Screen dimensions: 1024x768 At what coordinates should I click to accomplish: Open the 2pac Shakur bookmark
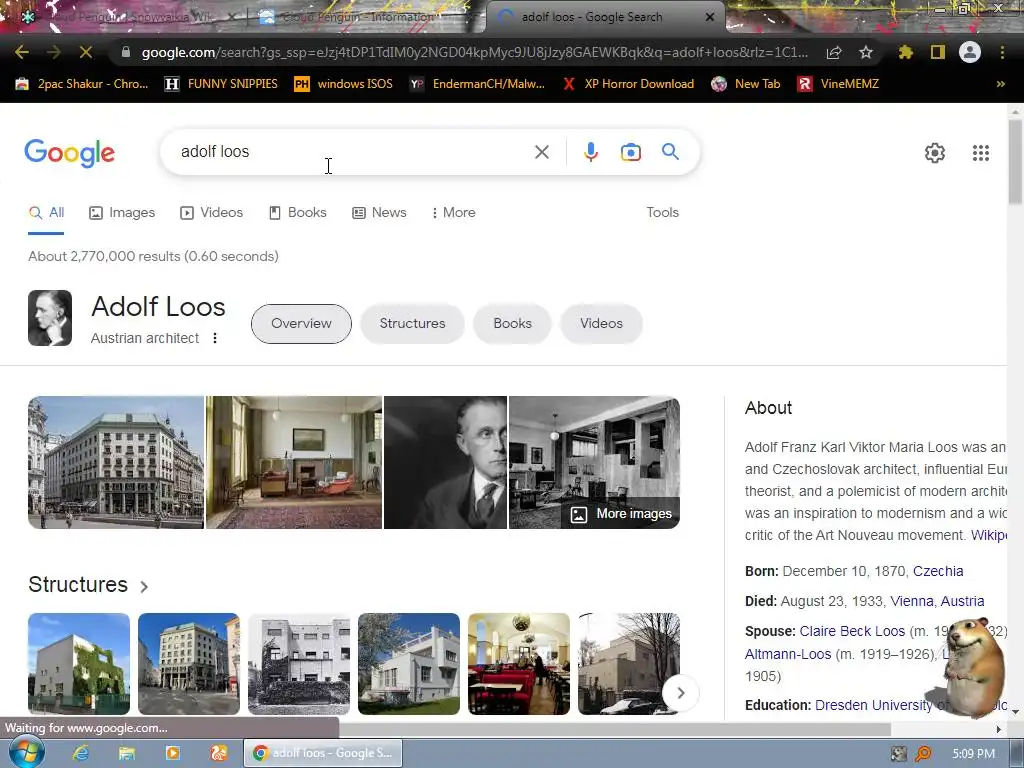coord(82,84)
